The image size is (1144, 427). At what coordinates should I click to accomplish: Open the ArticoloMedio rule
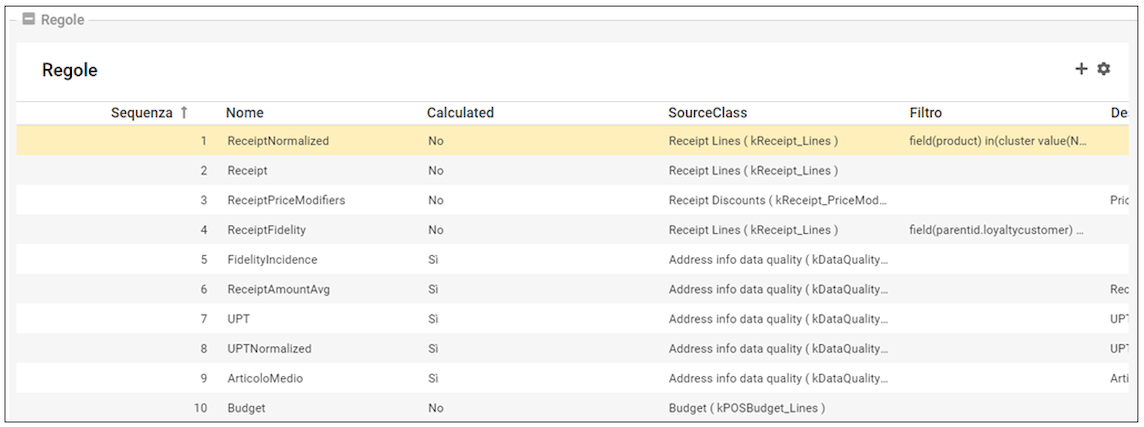pos(265,379)
